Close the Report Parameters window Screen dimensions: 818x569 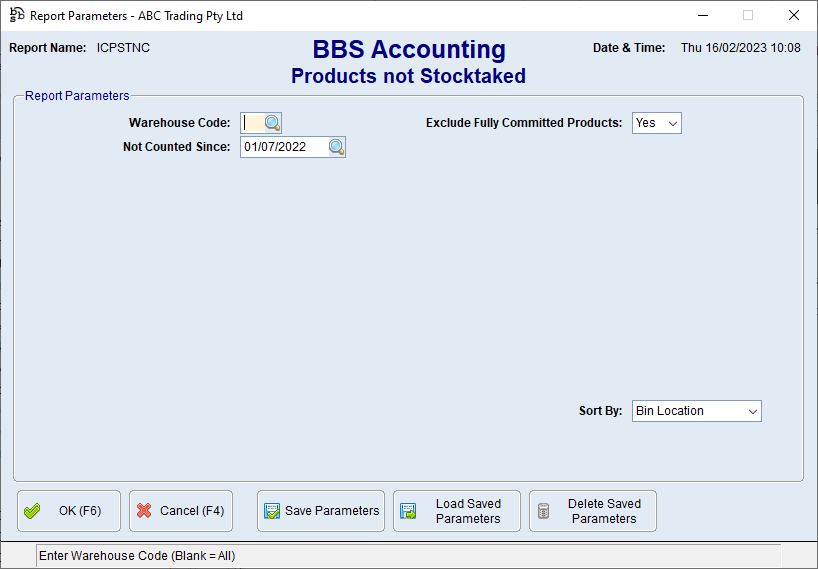click(793, 16)
